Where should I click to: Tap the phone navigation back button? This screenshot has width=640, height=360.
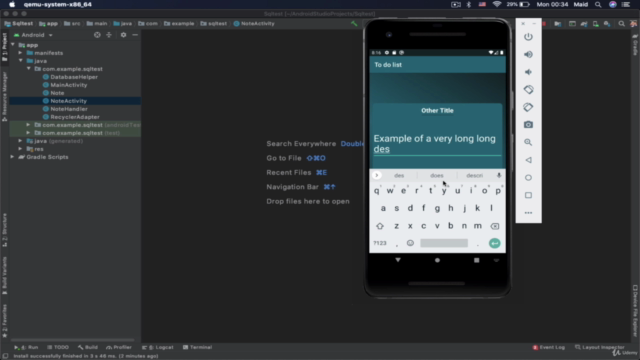click(398, 260)
